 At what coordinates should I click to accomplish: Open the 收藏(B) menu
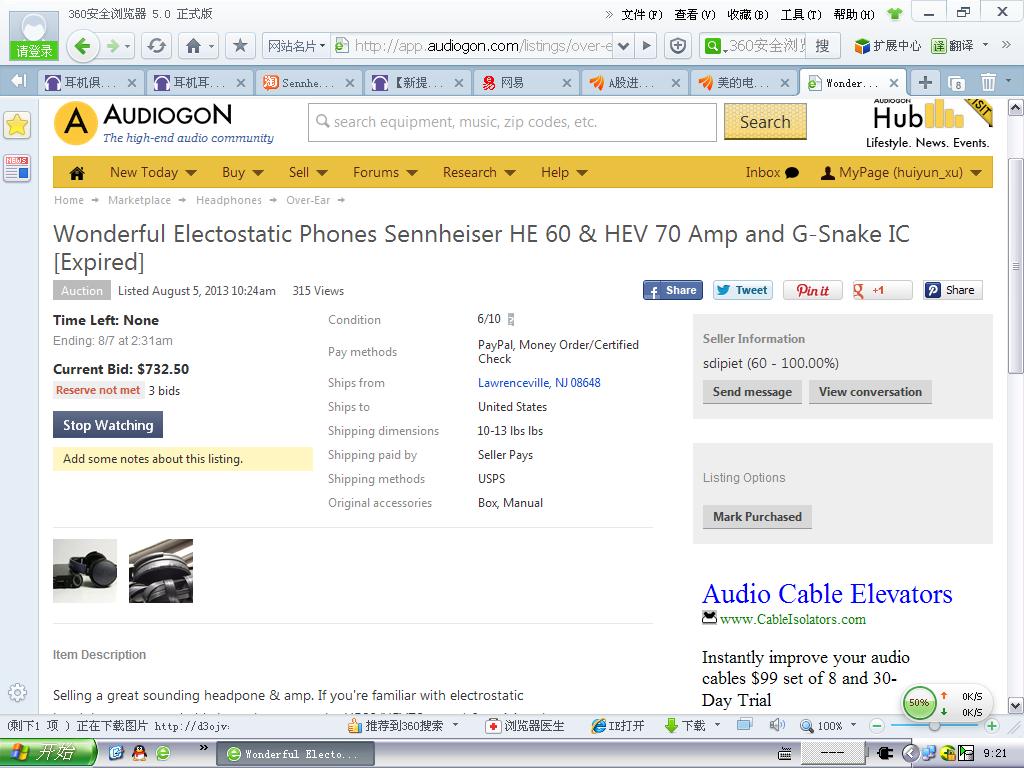point(748,14)
